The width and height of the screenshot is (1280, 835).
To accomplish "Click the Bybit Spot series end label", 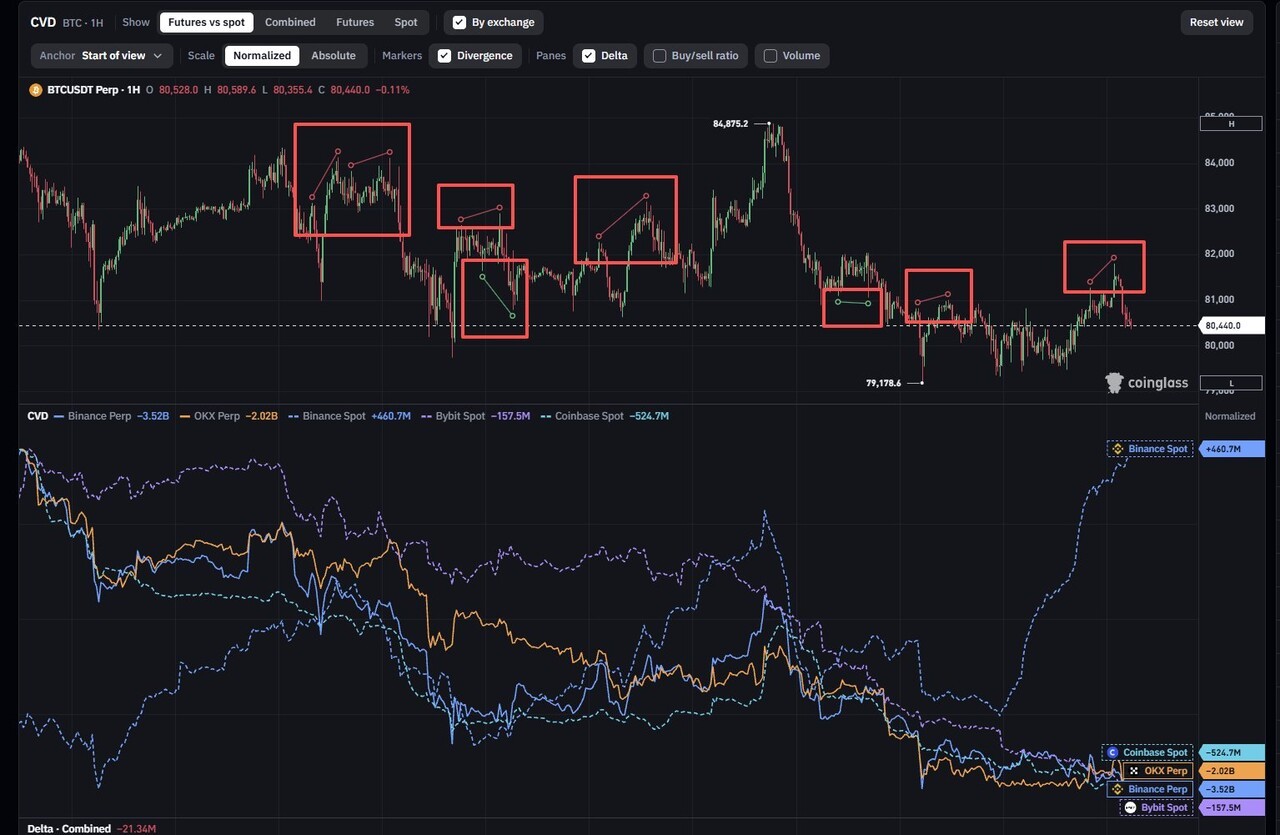I will pyautogui.click(x=1158, y=807).
